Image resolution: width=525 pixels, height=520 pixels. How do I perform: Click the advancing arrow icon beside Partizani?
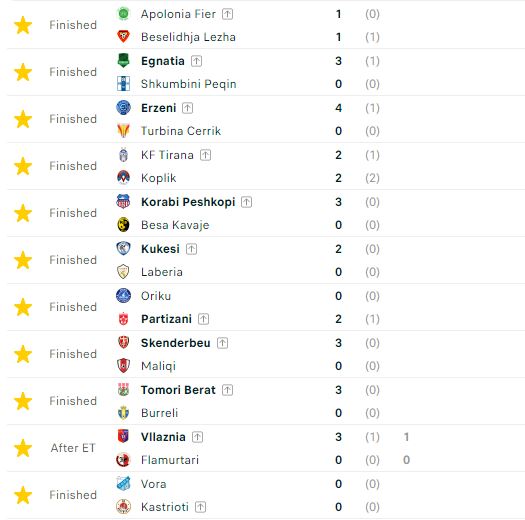[x=203, y=319]
